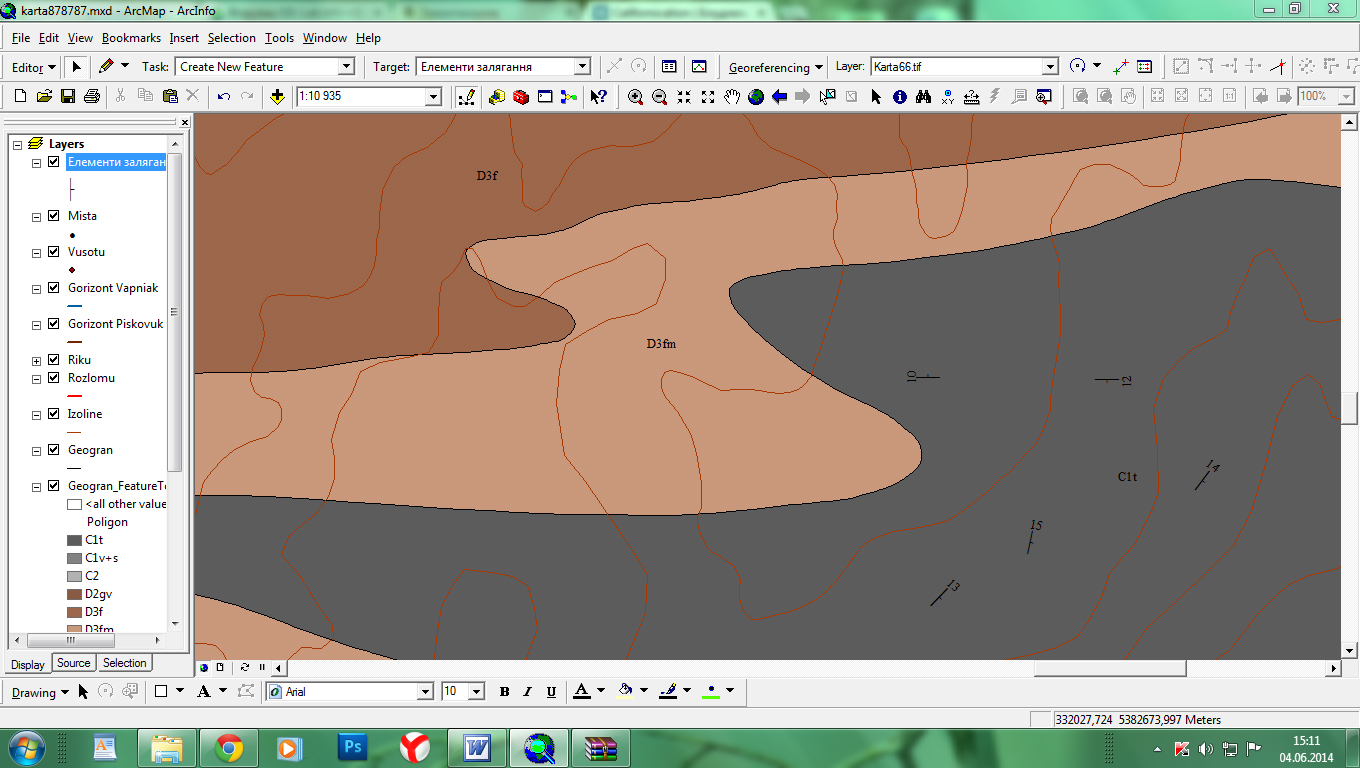The height and width of the screenshot is (768, 1360).
Task: Open the Bookmarks menu
Action: click(x=131, y=38)
